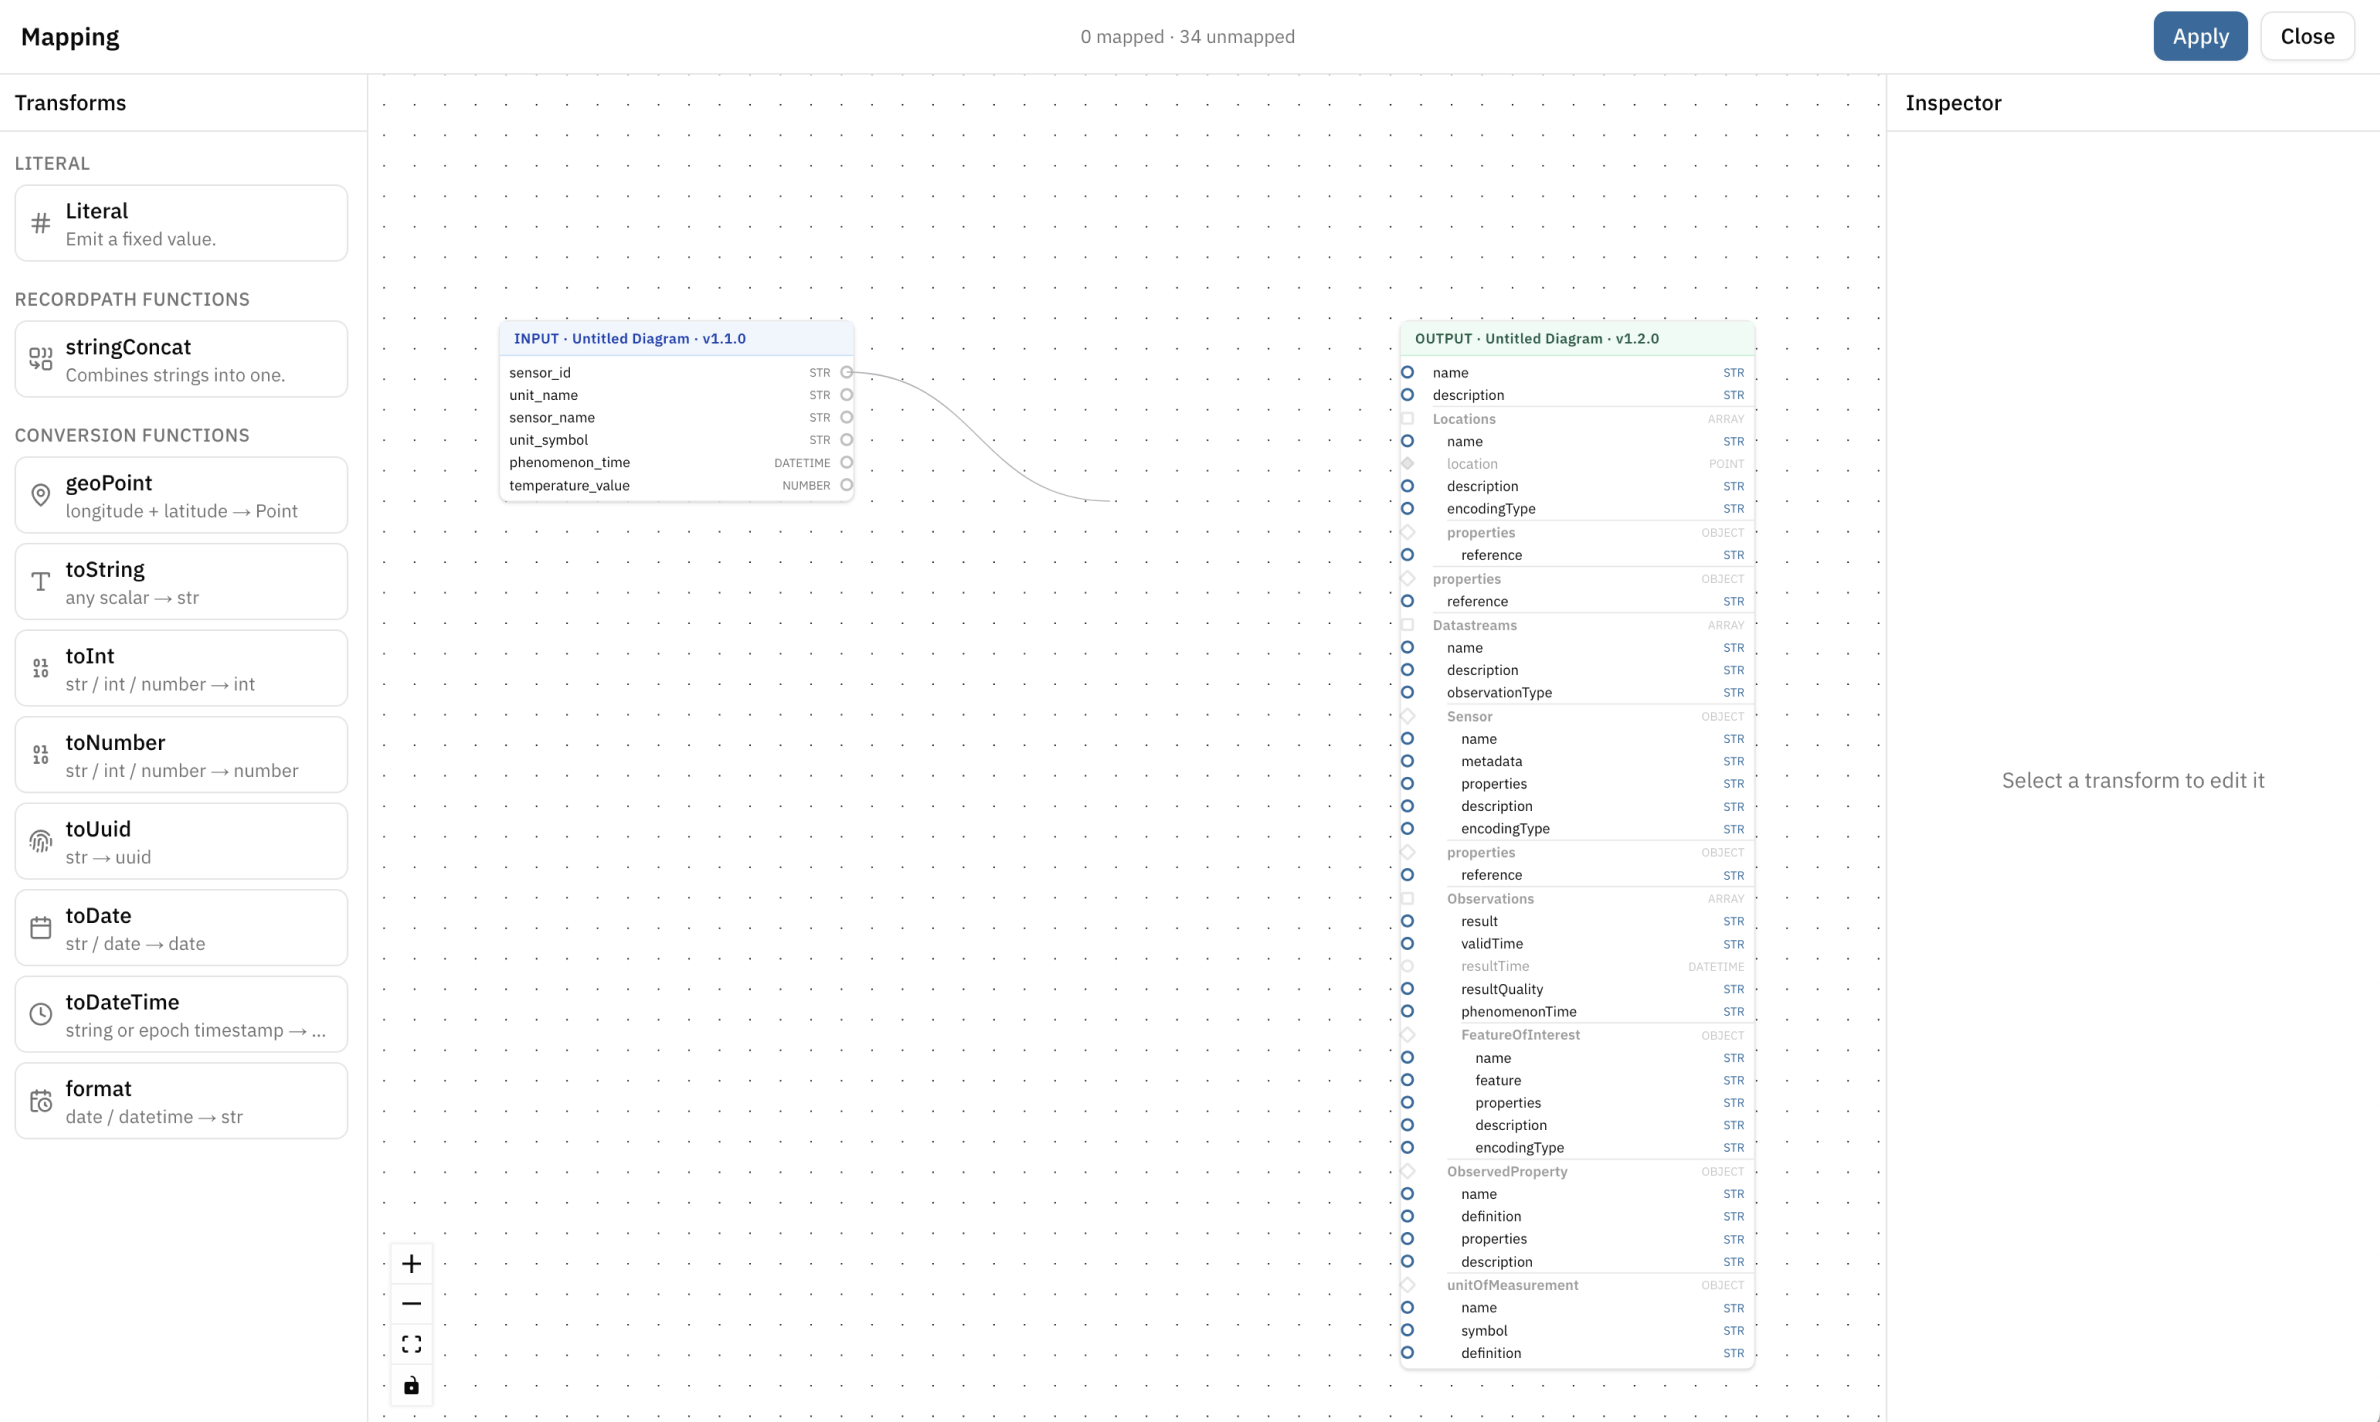Image resolution: width=2380 pixels, height=1422 pixels.
Task: Click the OUTPUT diagram node header
Action: point(1577,339)
